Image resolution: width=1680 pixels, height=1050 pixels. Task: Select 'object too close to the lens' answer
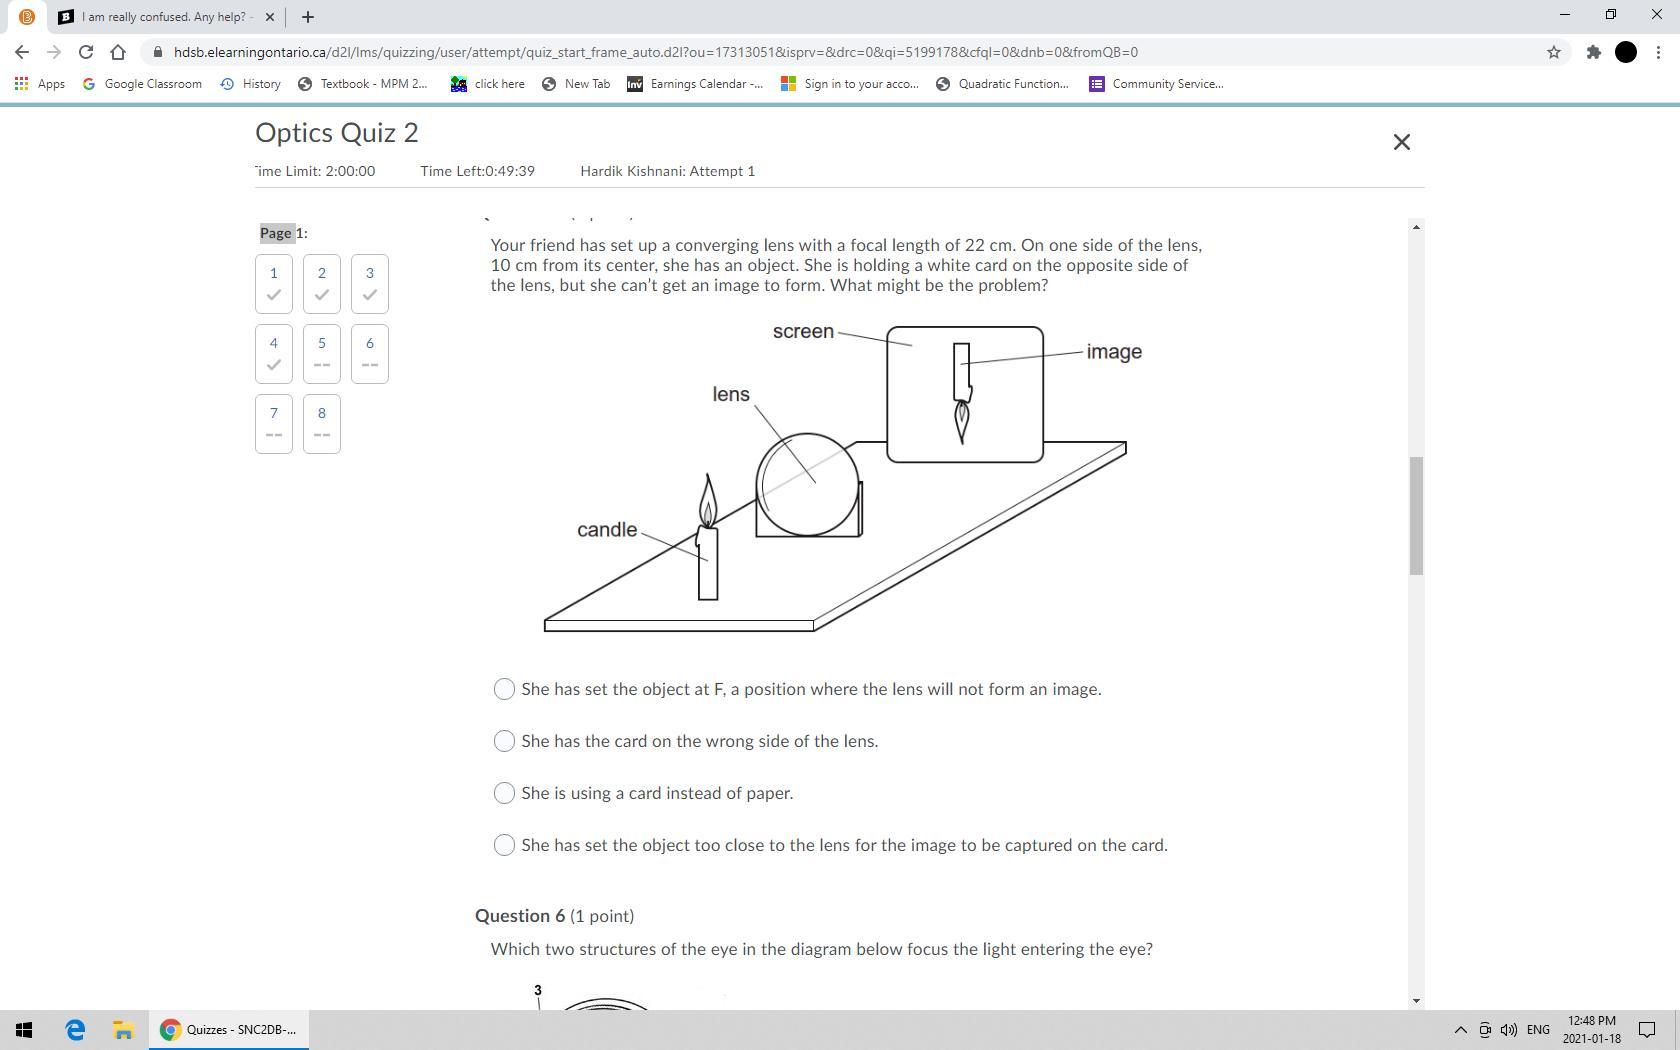[505, 845]
